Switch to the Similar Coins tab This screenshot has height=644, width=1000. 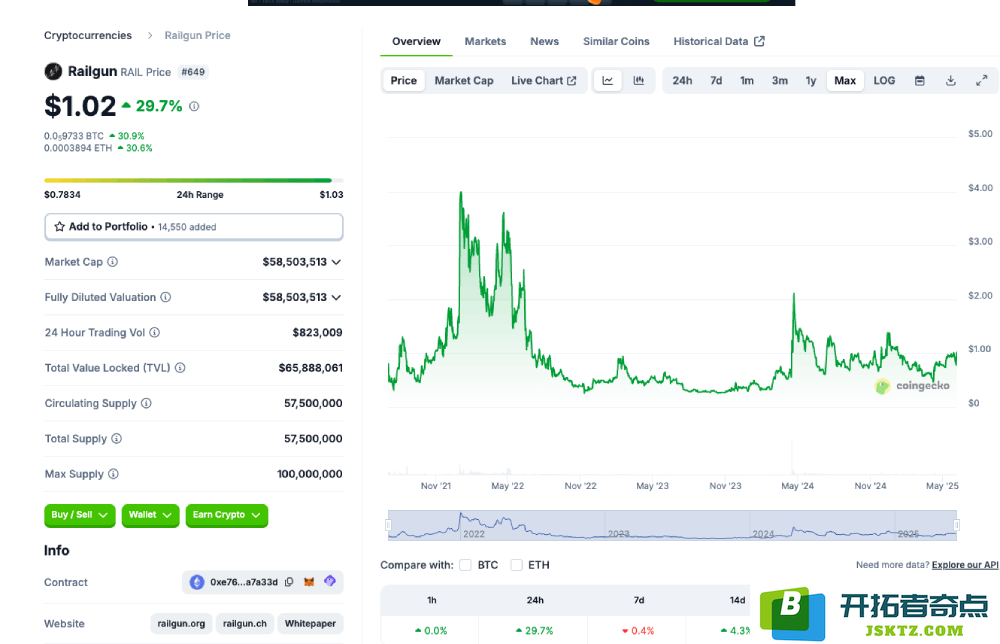point(616,41)
